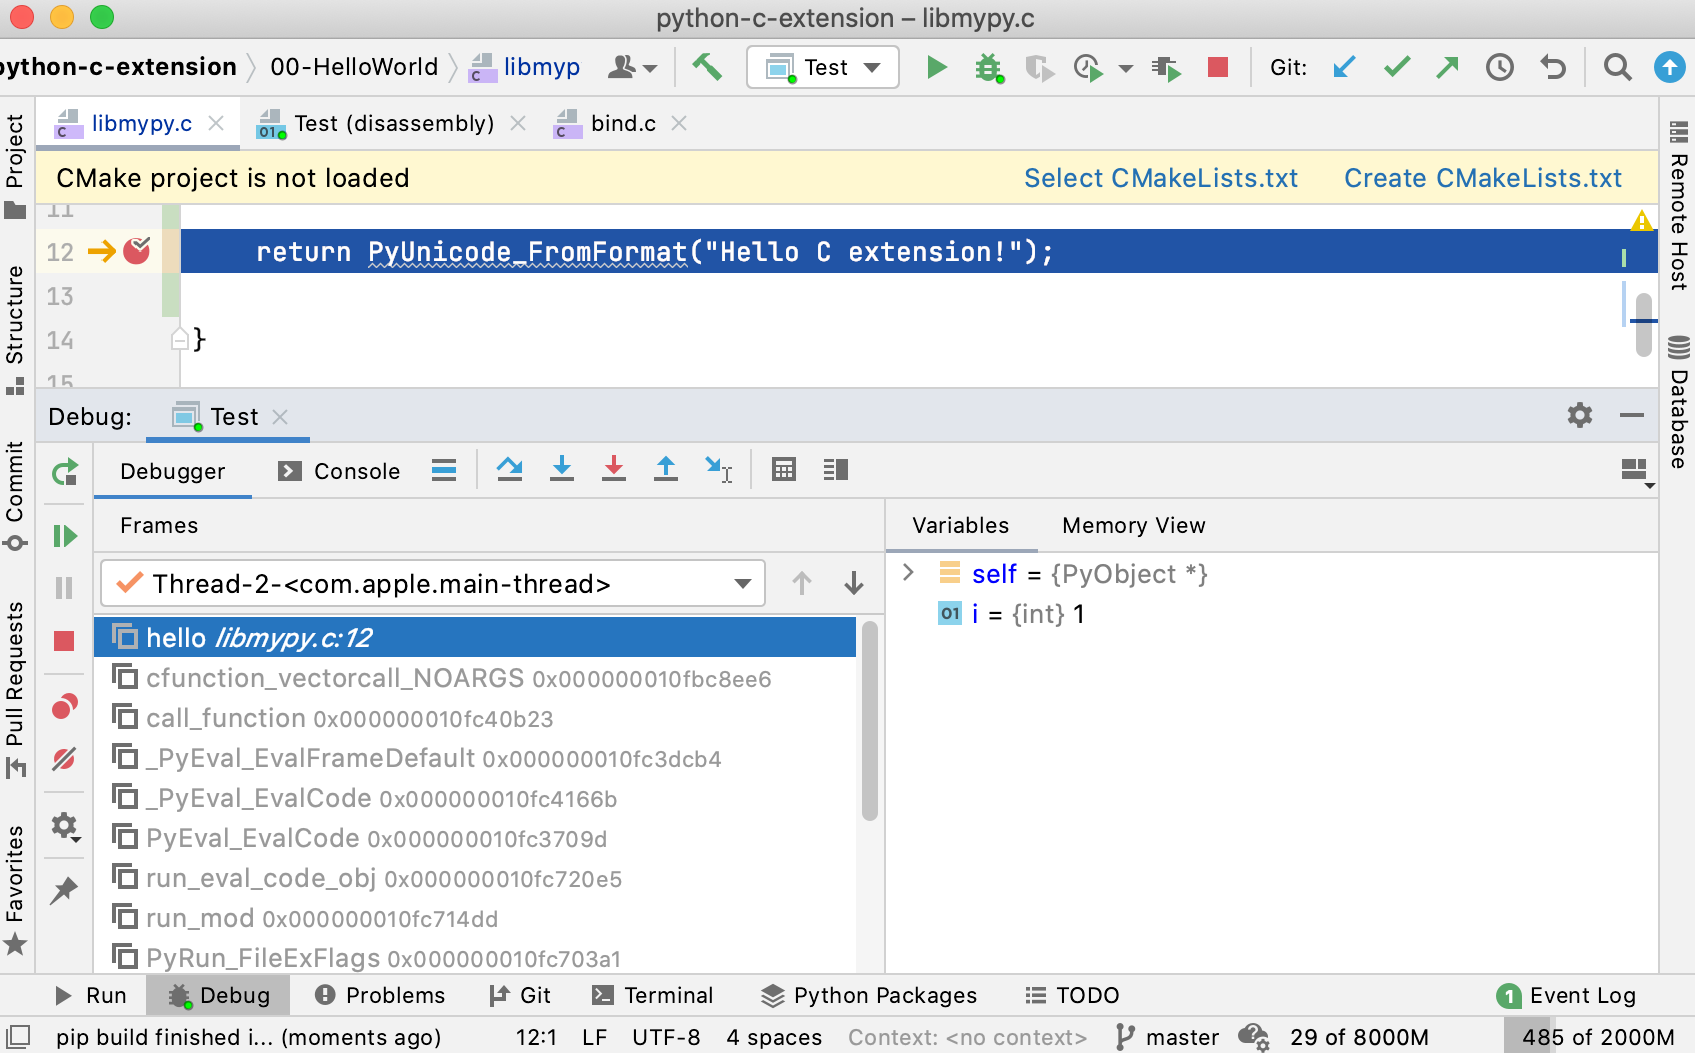Click the Create CMakeLists.txt link
Viewport: 1695px width, 1053px height.
click(1483, 177)
